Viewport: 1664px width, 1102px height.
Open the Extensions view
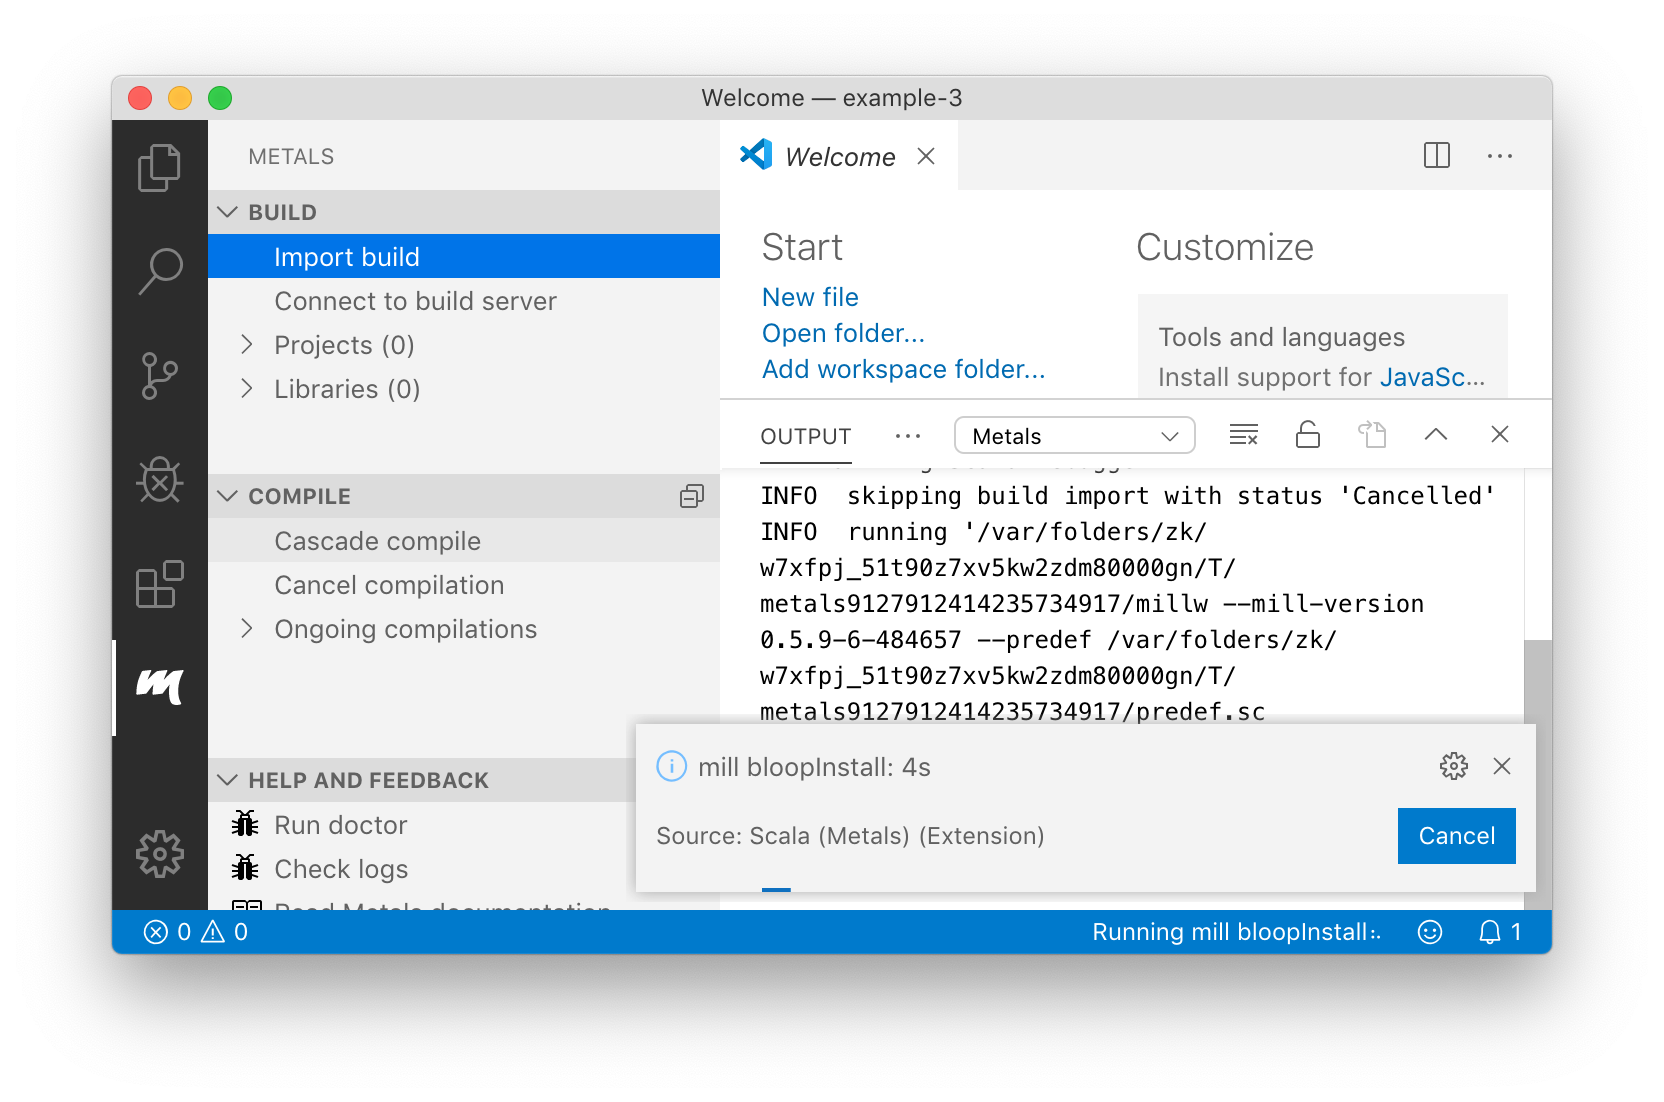point(159,584)
